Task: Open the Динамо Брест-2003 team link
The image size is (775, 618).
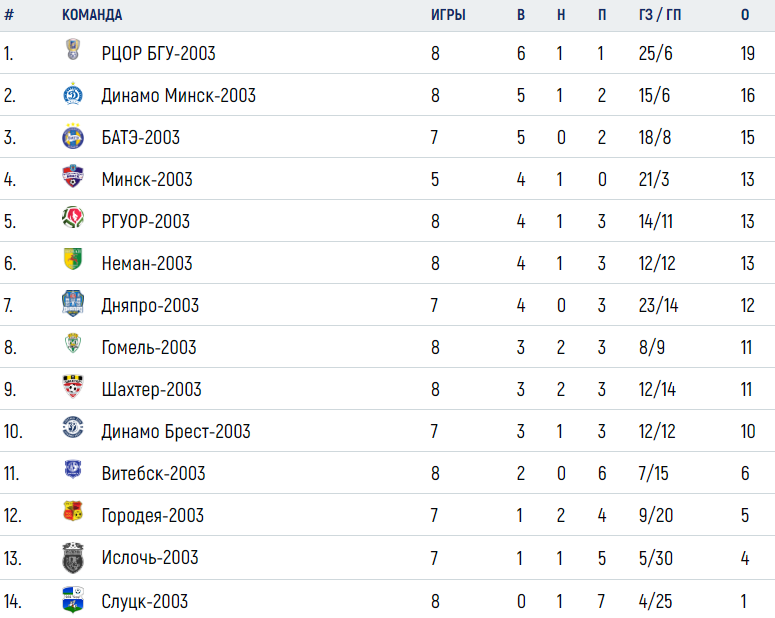Action: tap(176, 432)
